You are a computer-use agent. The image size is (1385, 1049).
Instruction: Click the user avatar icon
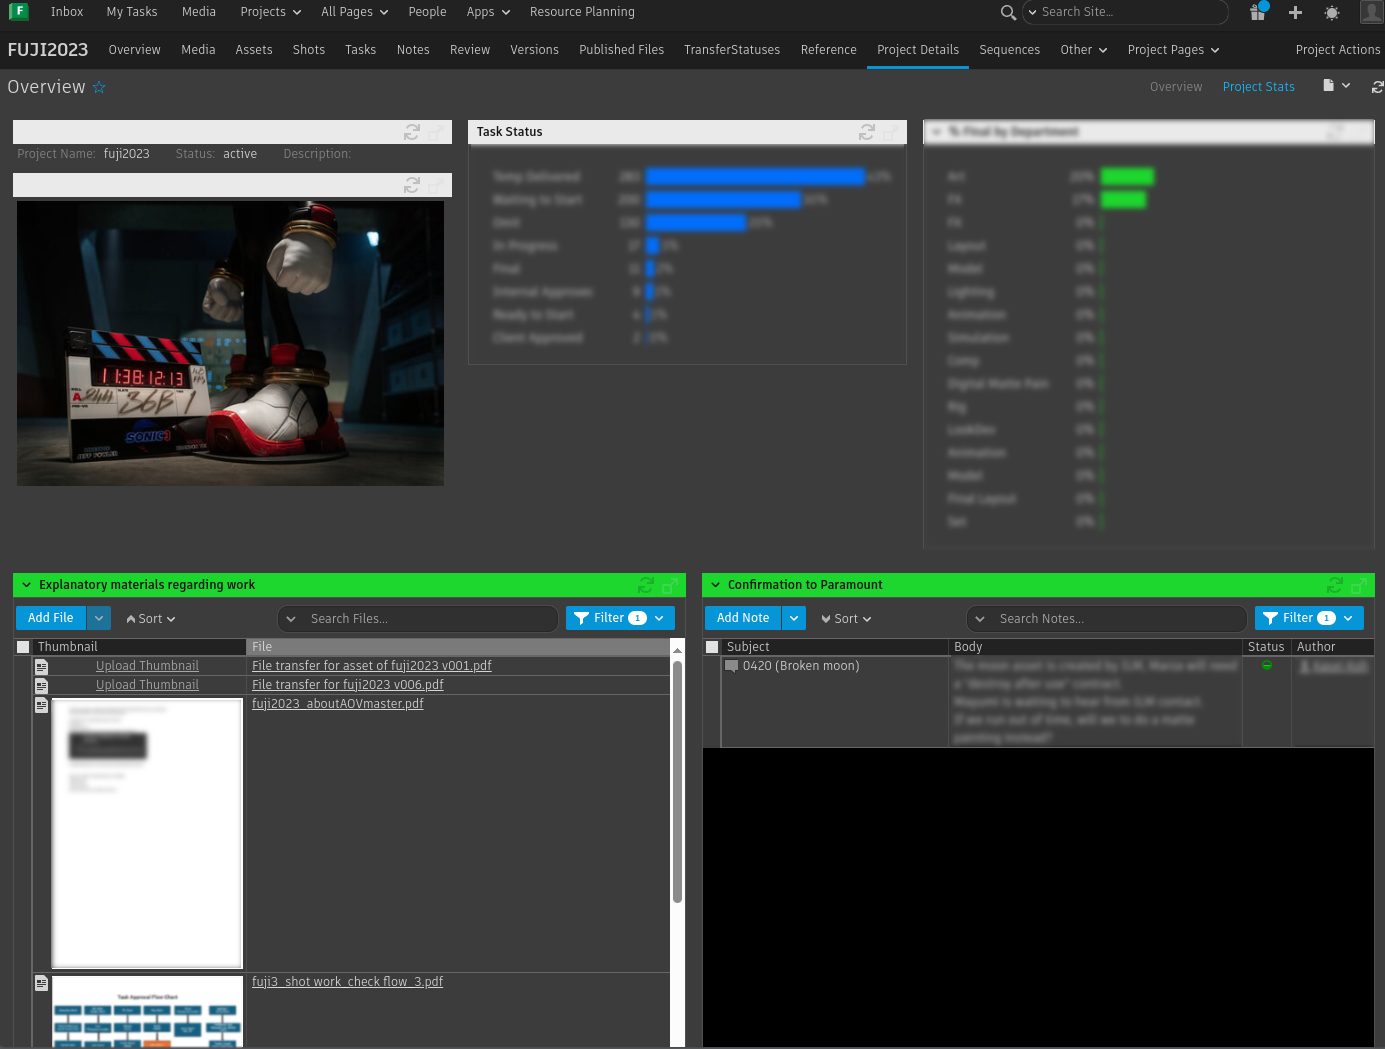click(x=1371, y=12)
